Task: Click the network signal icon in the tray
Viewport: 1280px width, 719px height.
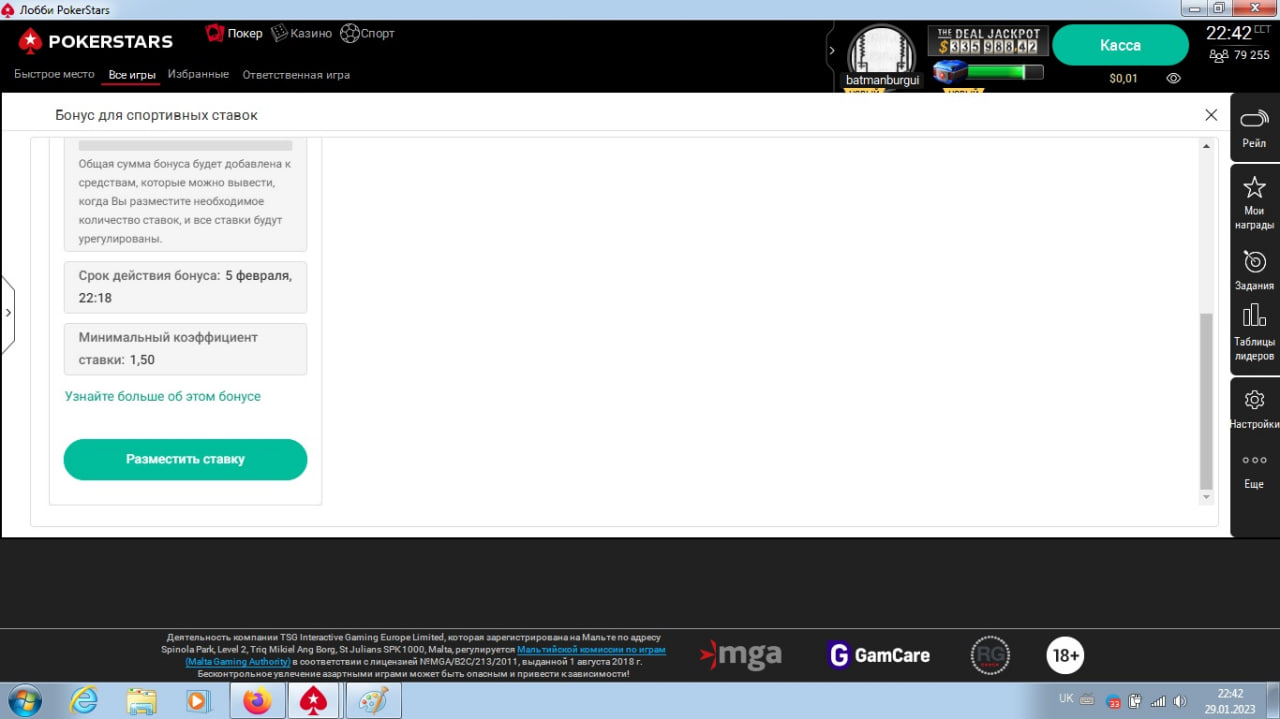Action: tap(1158, 701)
